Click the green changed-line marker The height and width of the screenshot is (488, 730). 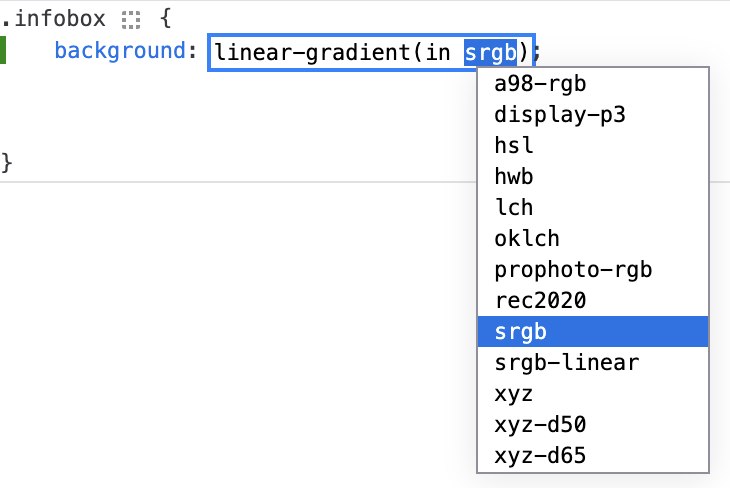click(x=3, y=51)
